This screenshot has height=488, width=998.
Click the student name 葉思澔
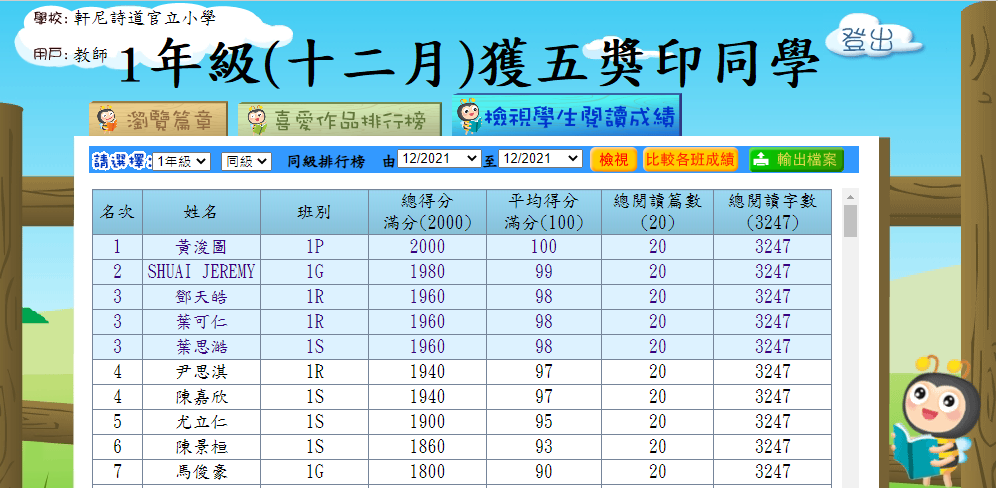(x=201, y=347)
